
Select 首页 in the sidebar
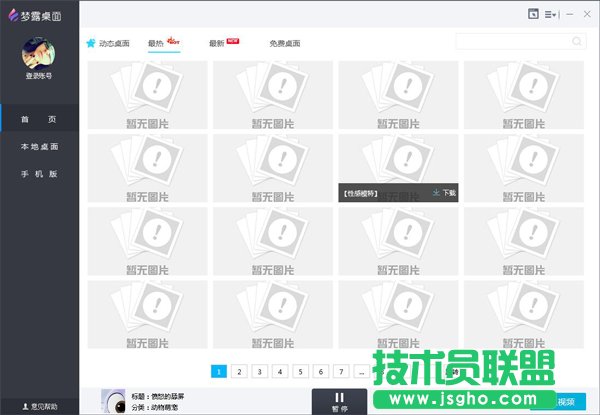coord(39,120)
